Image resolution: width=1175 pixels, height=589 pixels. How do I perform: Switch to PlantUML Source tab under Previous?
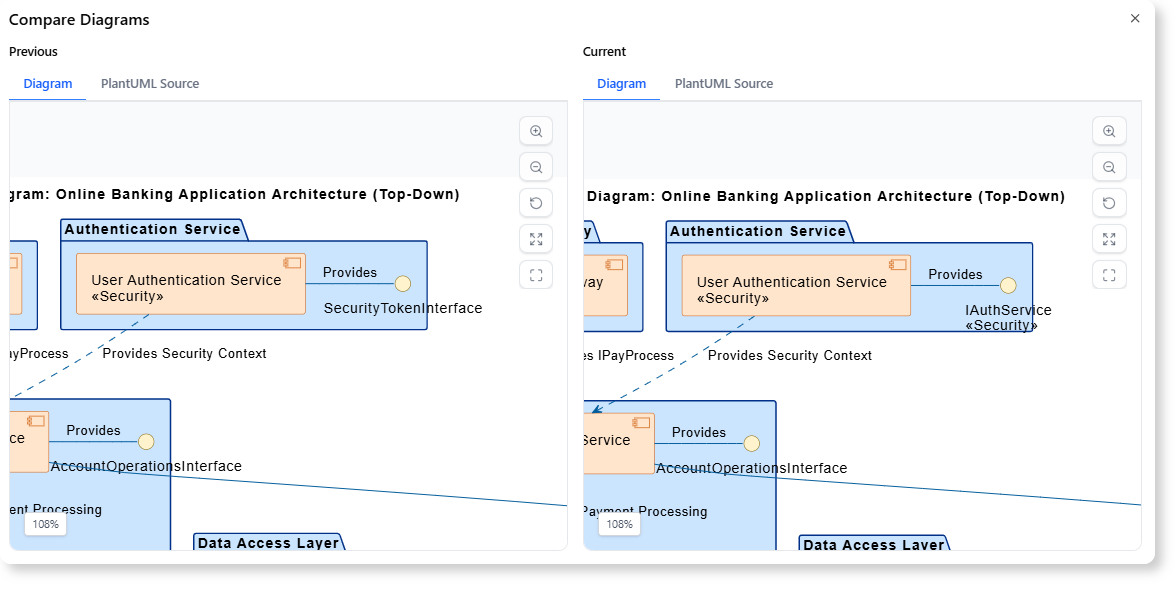(x=150, y=84)
